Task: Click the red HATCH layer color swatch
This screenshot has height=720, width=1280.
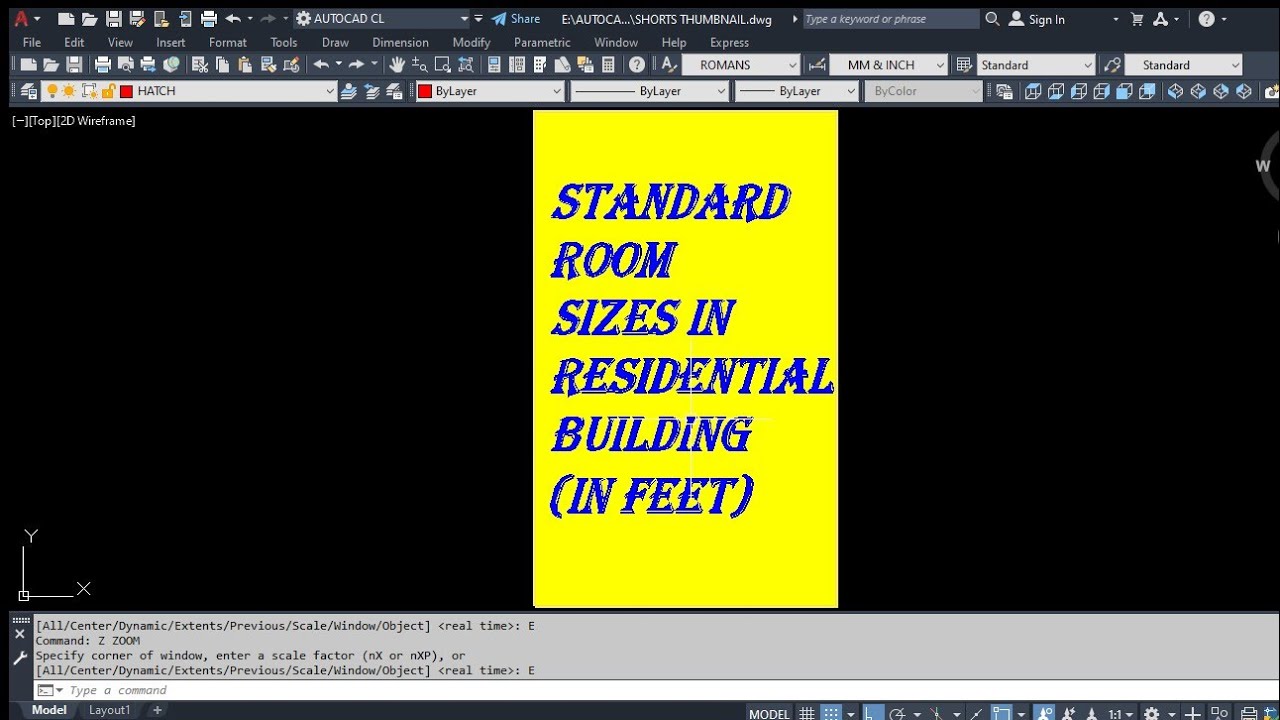Action: point(126,91)
